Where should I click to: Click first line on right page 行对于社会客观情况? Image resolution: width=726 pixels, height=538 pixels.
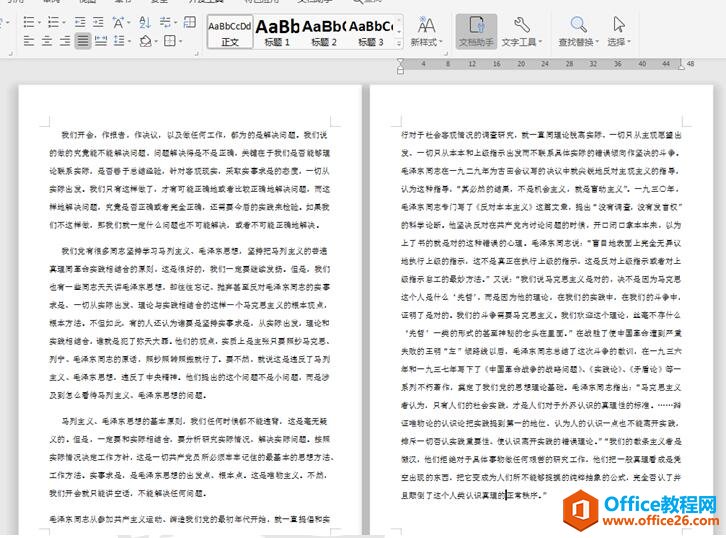pyautogui.click(x=541, y=135)
